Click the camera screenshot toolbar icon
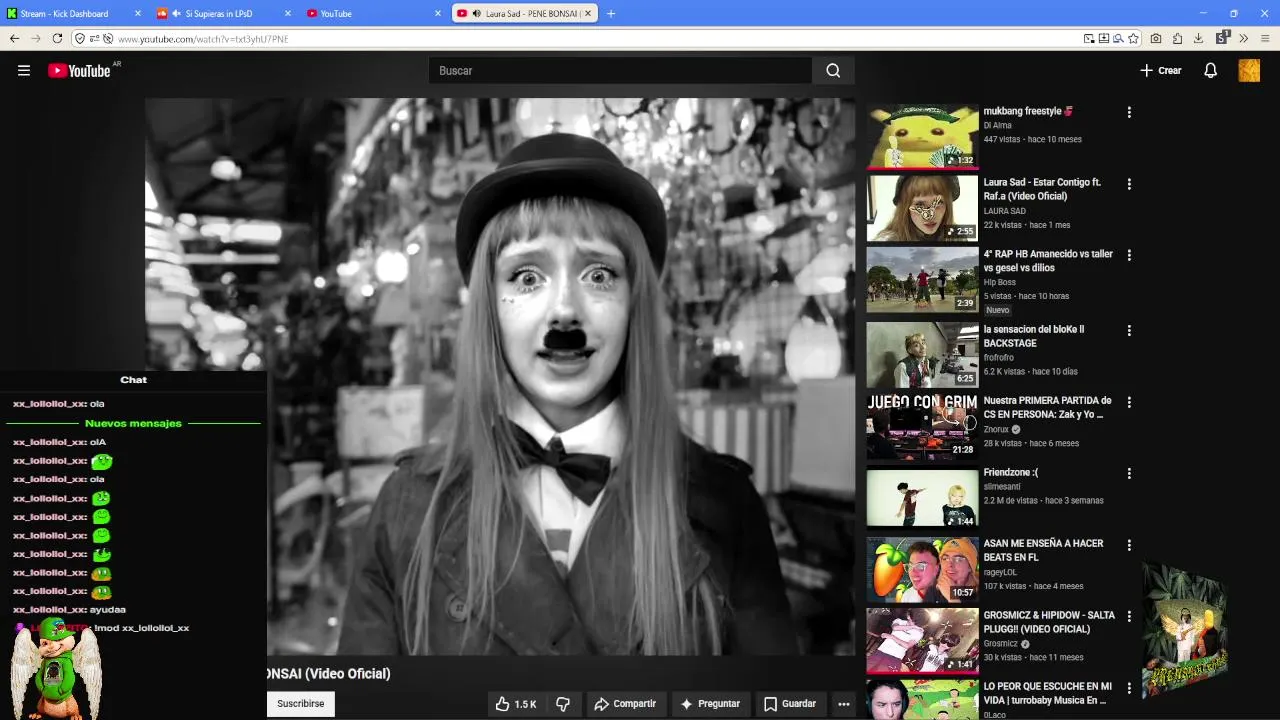 tap(1156, 39)
